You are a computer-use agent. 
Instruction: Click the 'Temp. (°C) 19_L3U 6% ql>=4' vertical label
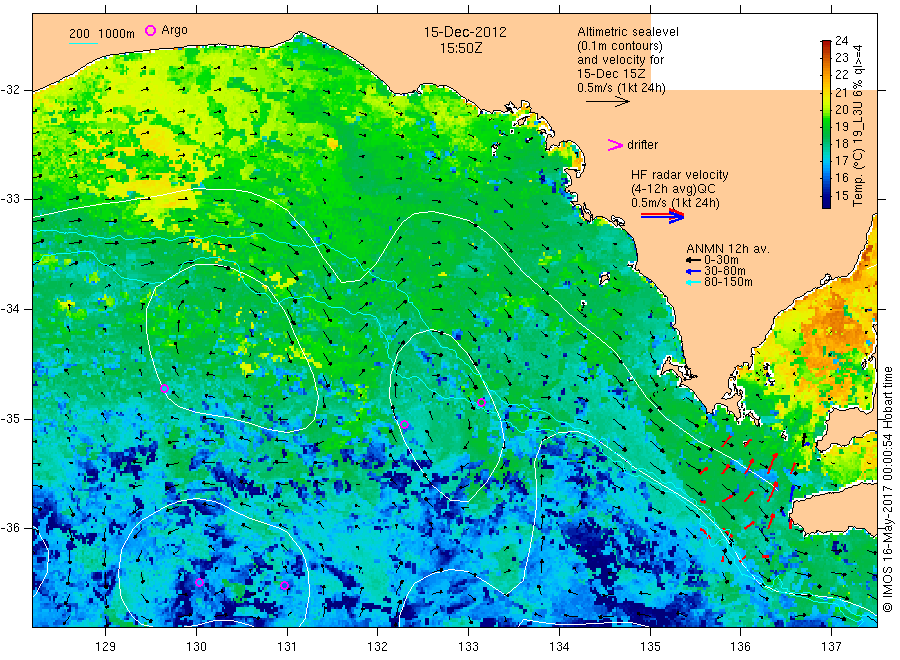click(858, 126)
